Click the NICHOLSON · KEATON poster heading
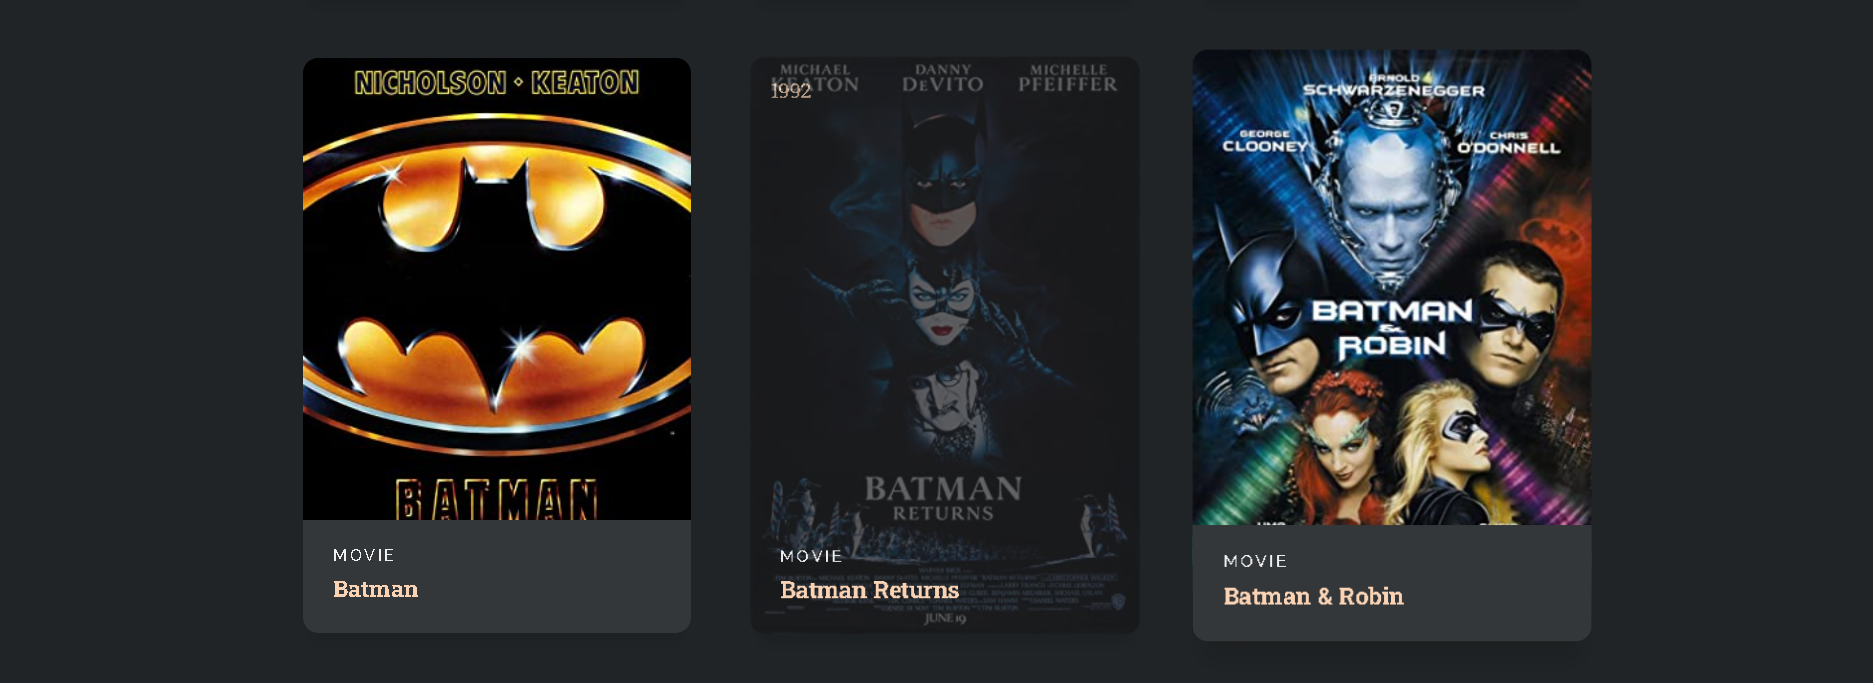This screenshot has width=1873, height=683. click(x=497, y=82)
